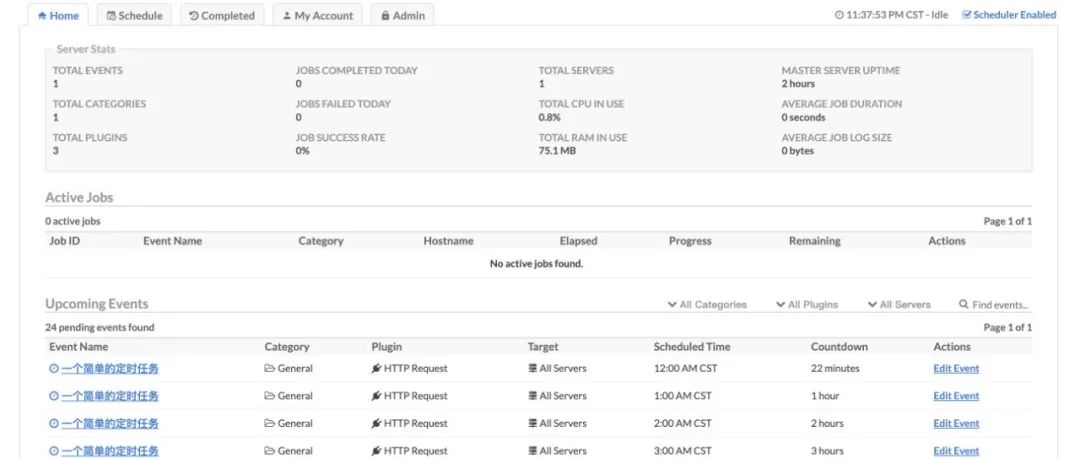Screen dimensions: 1080x459
Task: Click the Upcoming Events section heading
Action: 97,304
